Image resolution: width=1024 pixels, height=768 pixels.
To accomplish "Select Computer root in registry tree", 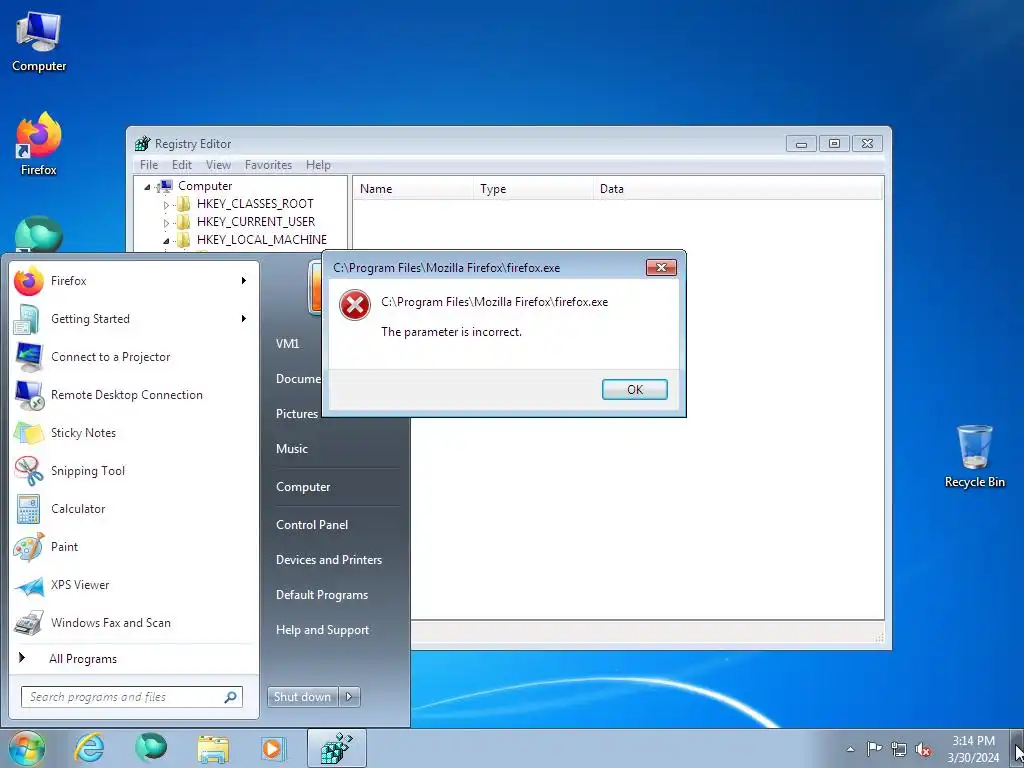I will [x=205, y=186].
